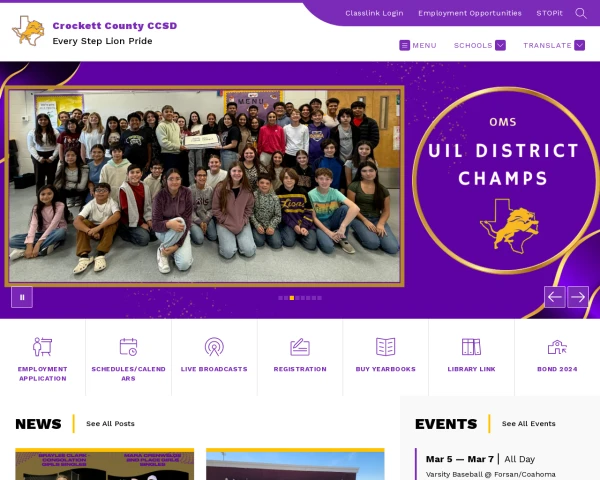Select the fifth slideshow indicator dot

pos(303,298)
